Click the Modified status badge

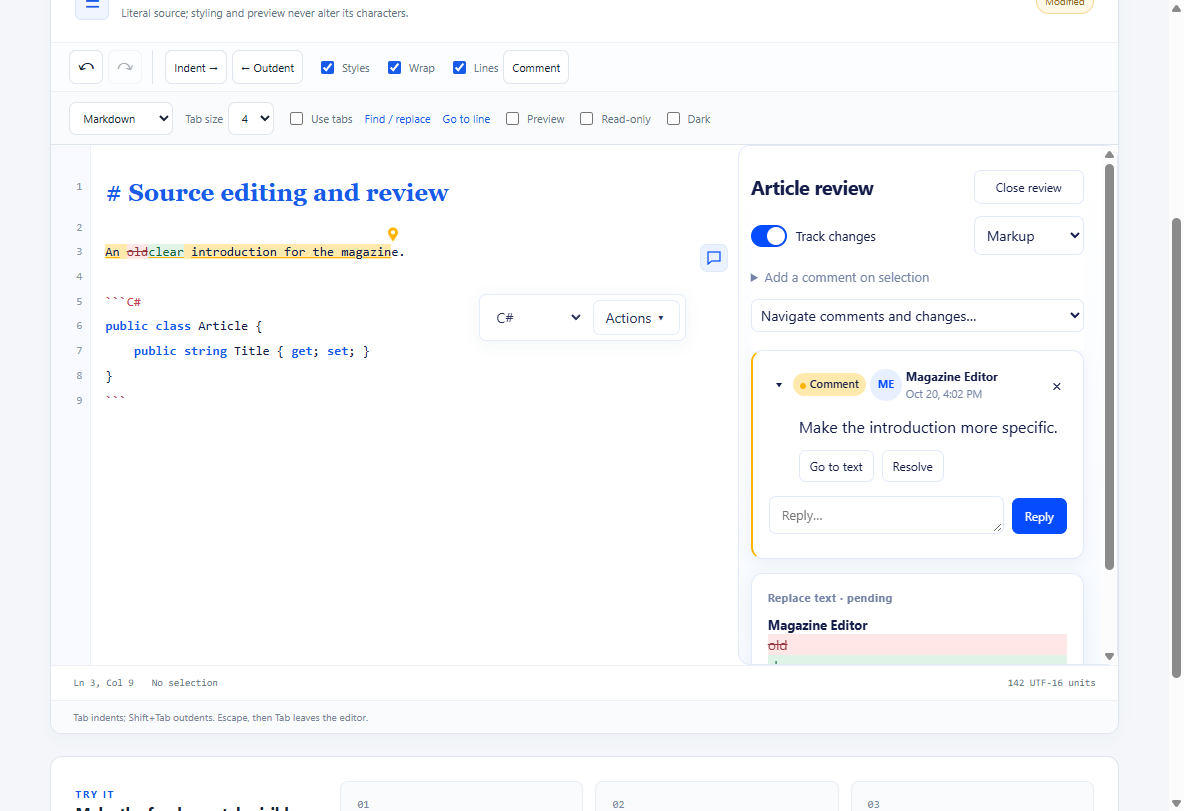coord(1065,4)
